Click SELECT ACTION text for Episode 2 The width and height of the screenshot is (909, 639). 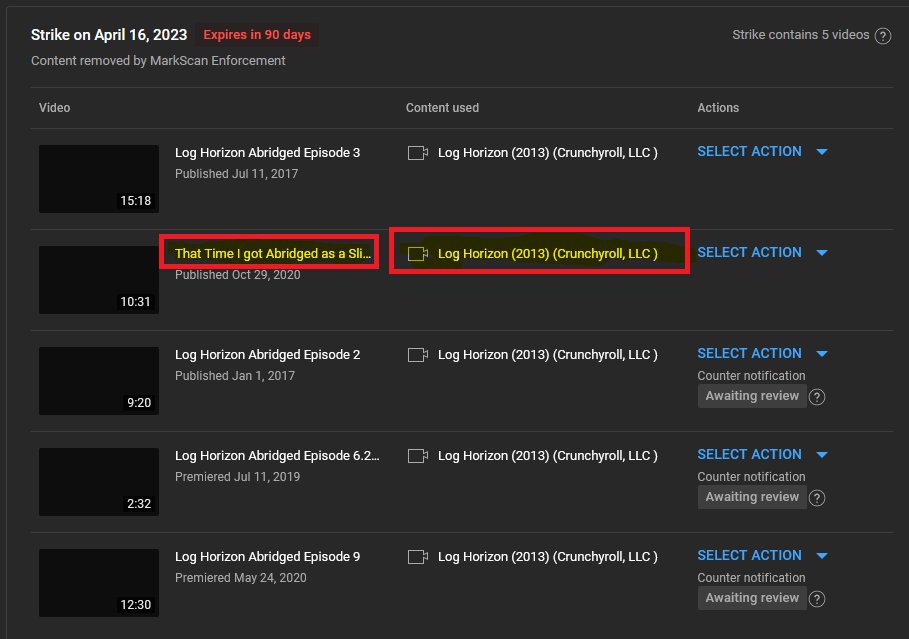pyautogui.click(x=750, y=353)
